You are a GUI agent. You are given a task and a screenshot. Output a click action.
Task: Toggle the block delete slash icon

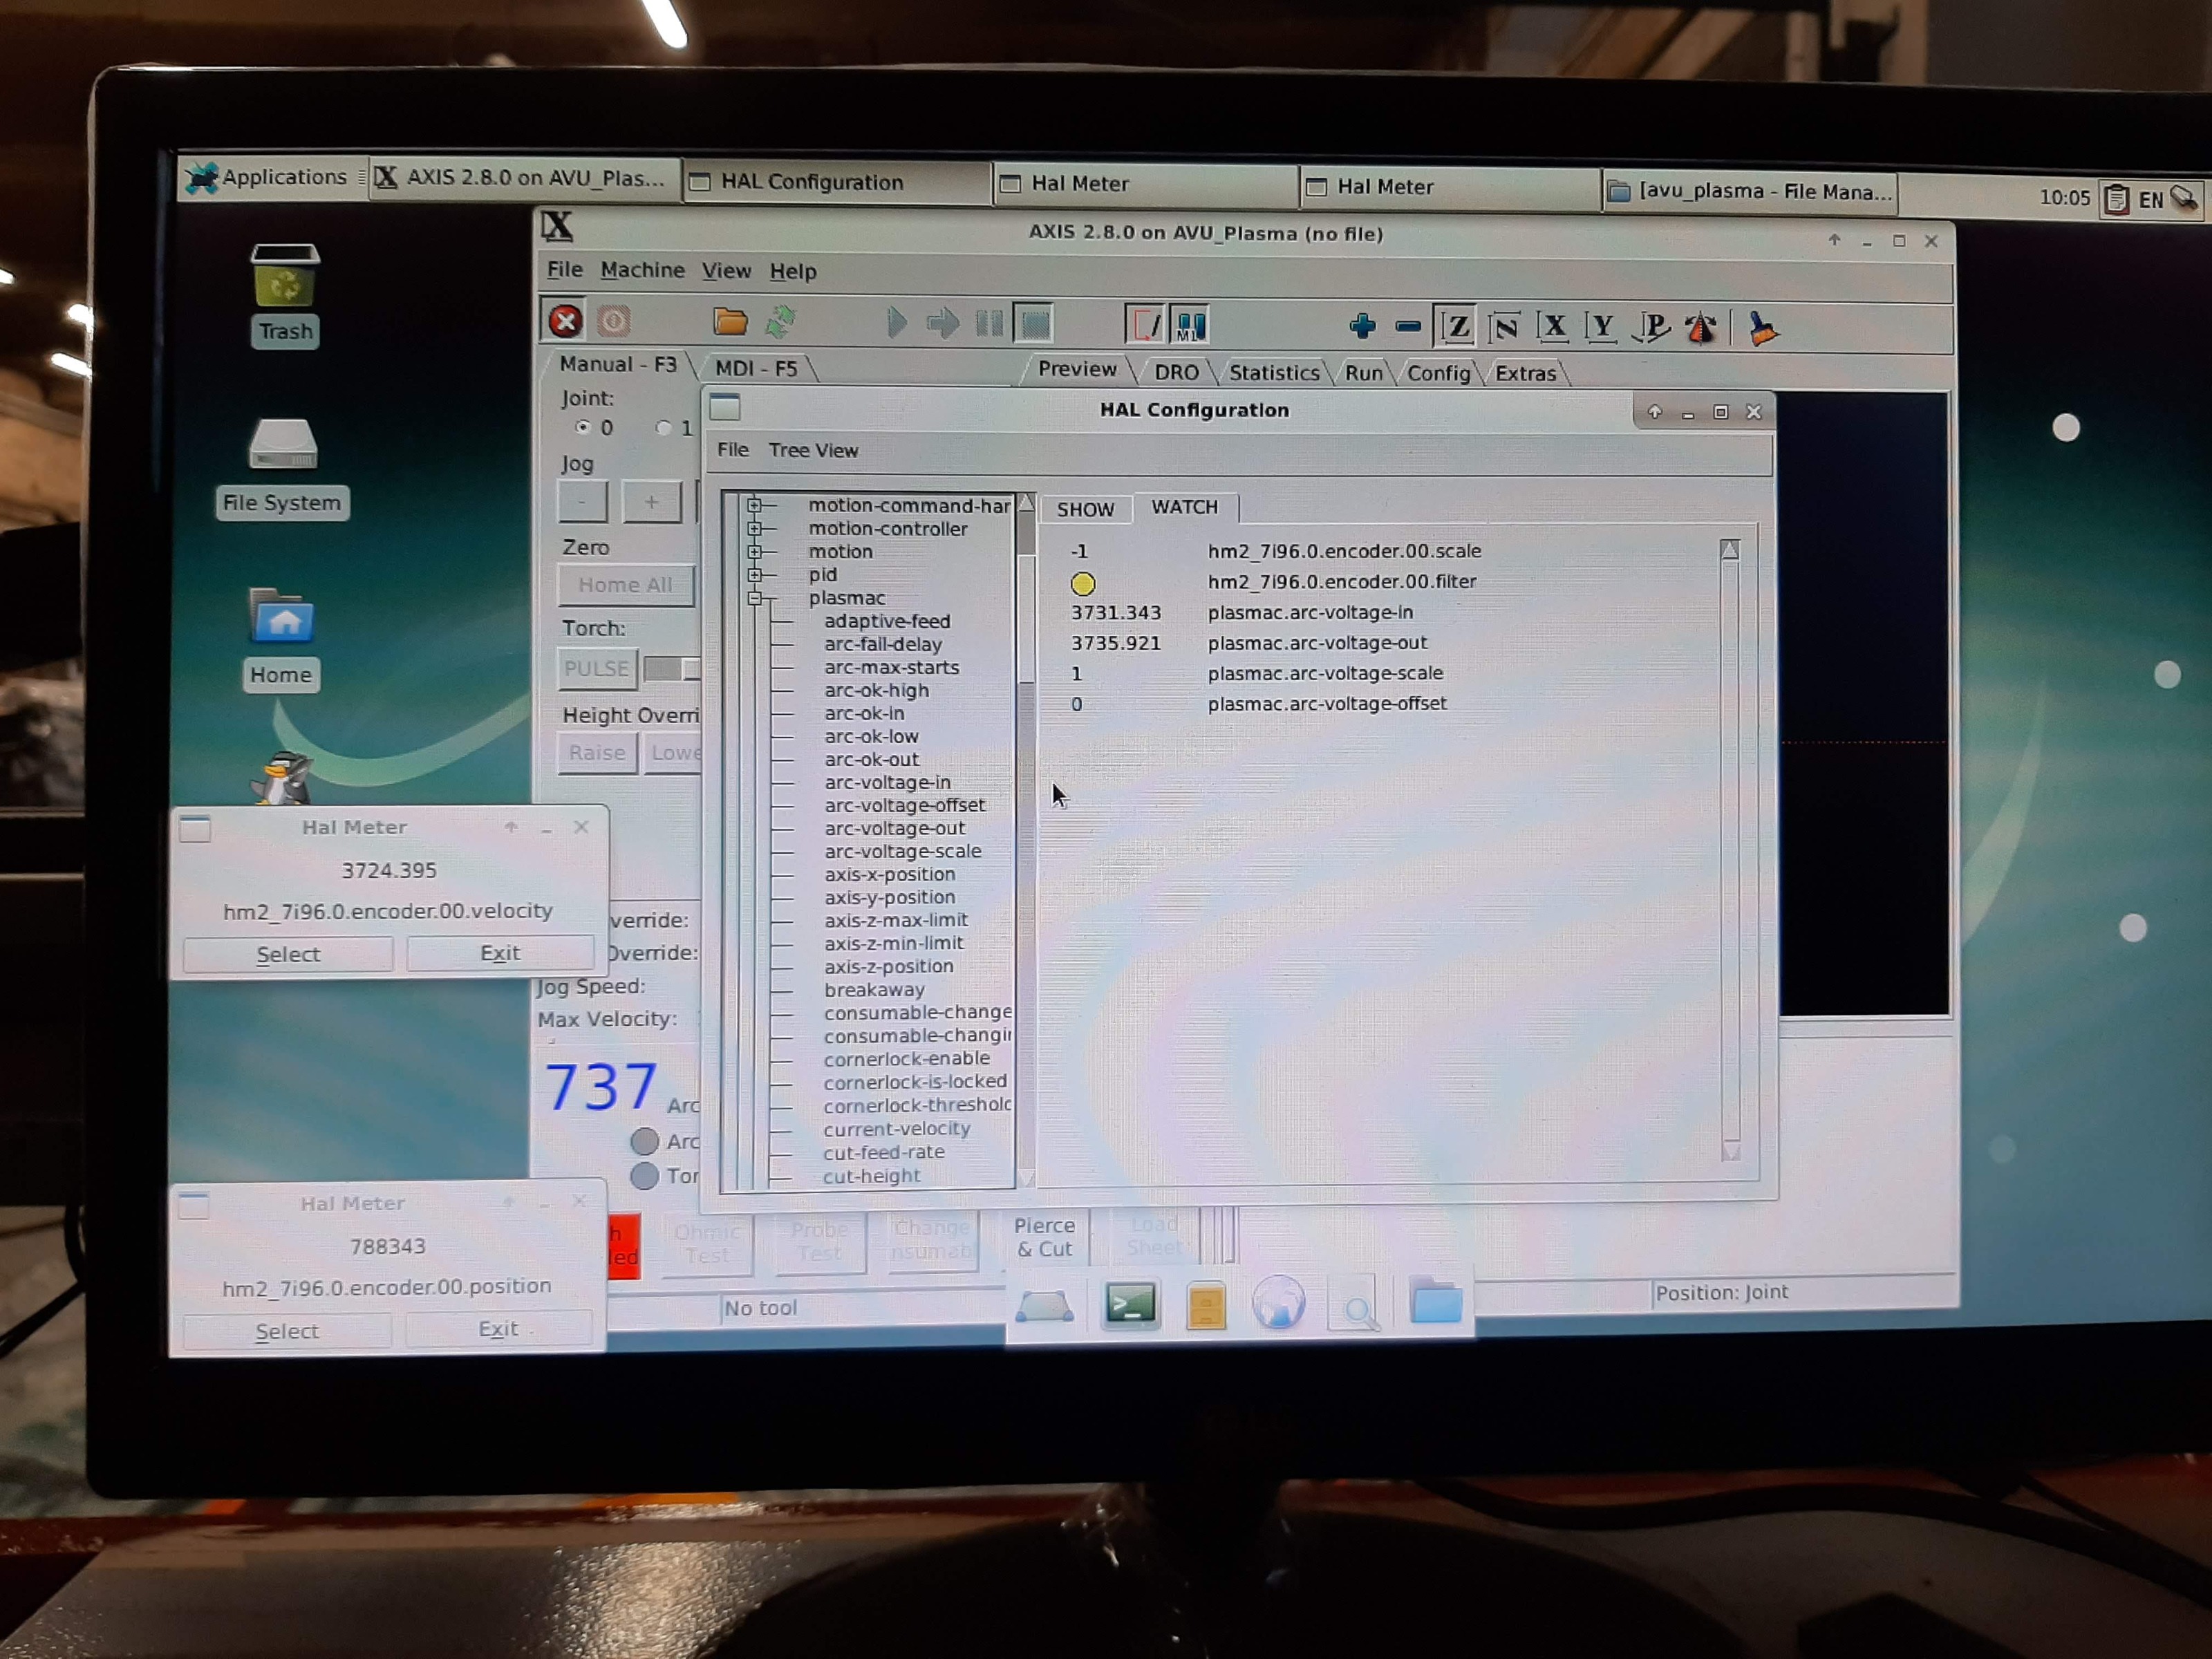click(x=1144, y=325)
